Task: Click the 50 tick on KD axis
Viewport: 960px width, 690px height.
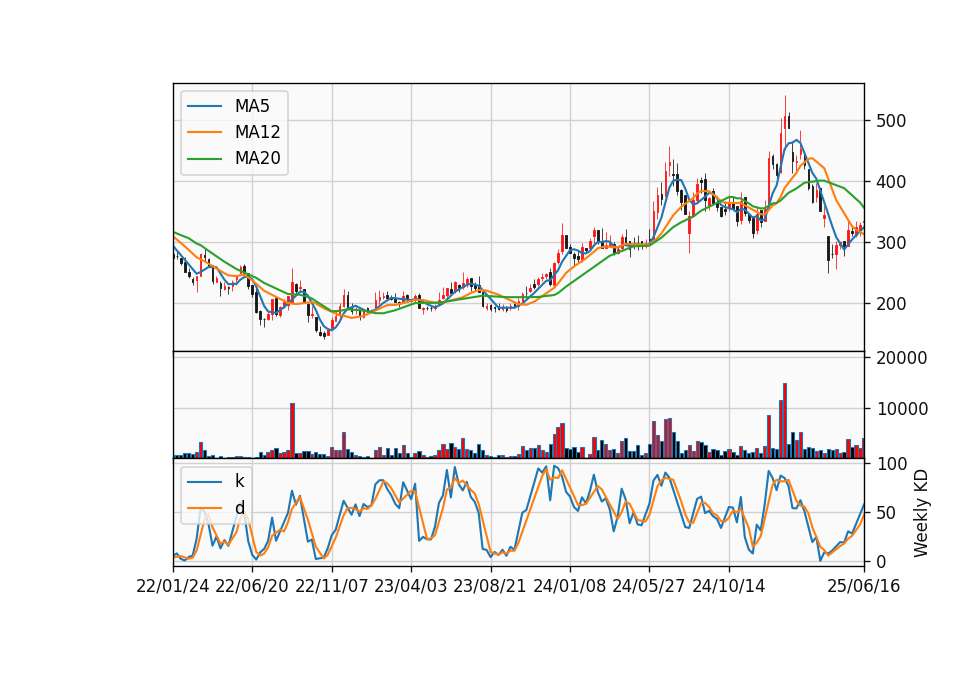Action: [x=886, y=513]
